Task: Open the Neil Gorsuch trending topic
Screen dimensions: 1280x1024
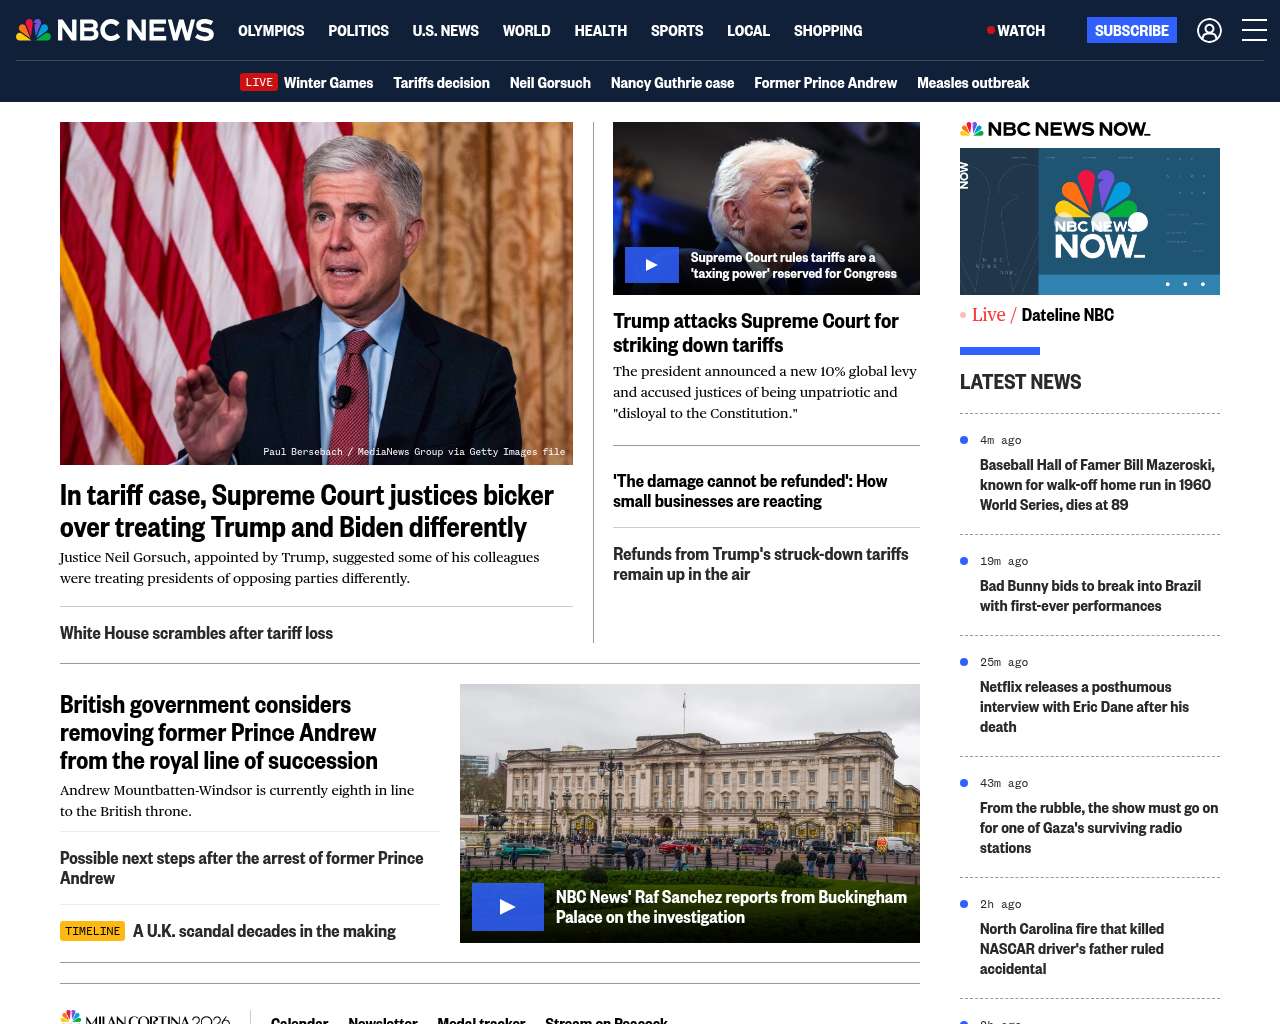Action: tap(550, 83)
